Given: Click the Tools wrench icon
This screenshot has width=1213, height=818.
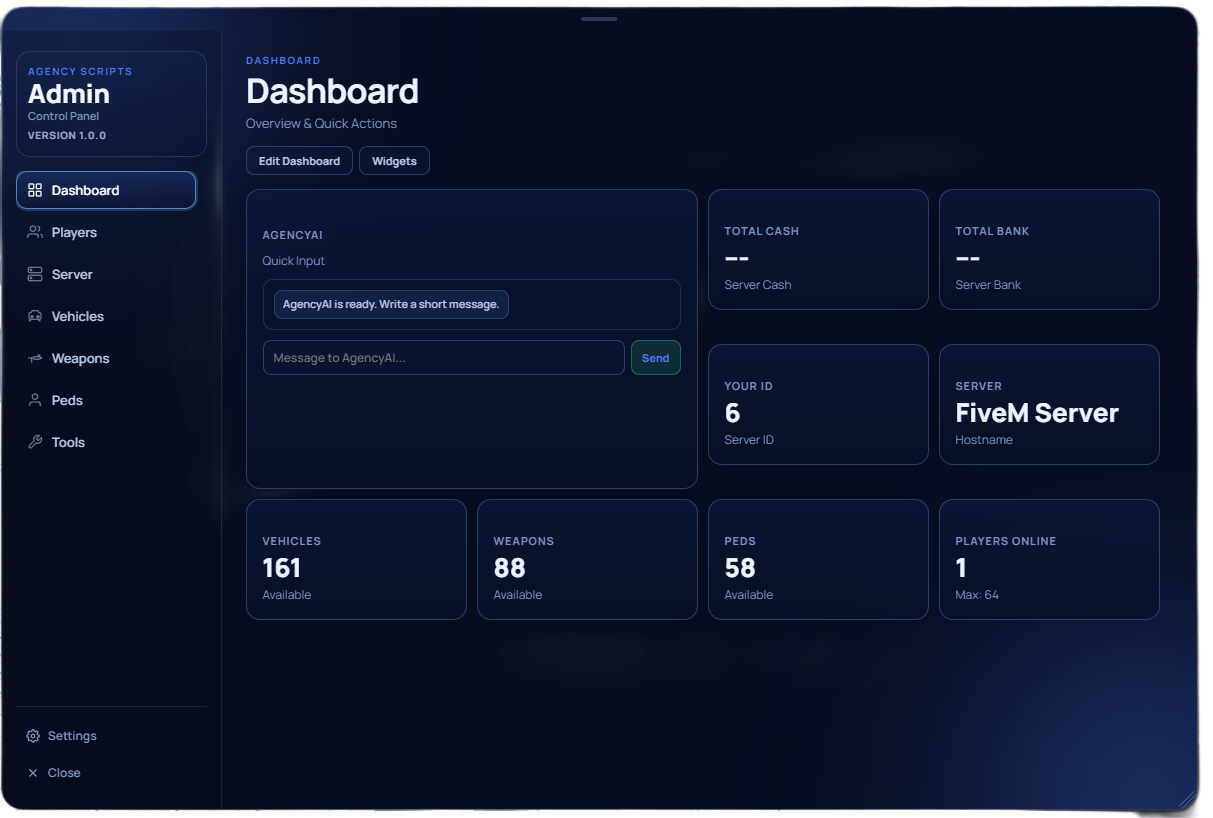Looking at the screenshot, I should (35, 442).
